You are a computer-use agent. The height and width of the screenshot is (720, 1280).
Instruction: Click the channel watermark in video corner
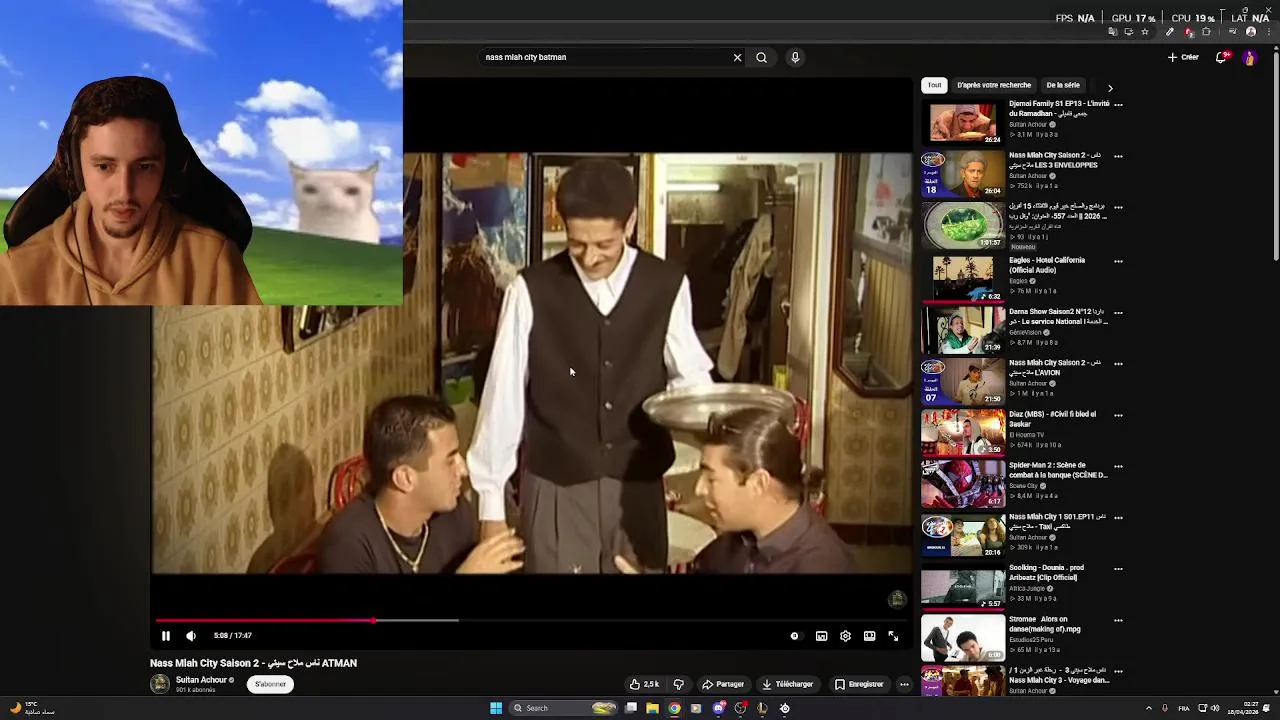coord(897,599)
